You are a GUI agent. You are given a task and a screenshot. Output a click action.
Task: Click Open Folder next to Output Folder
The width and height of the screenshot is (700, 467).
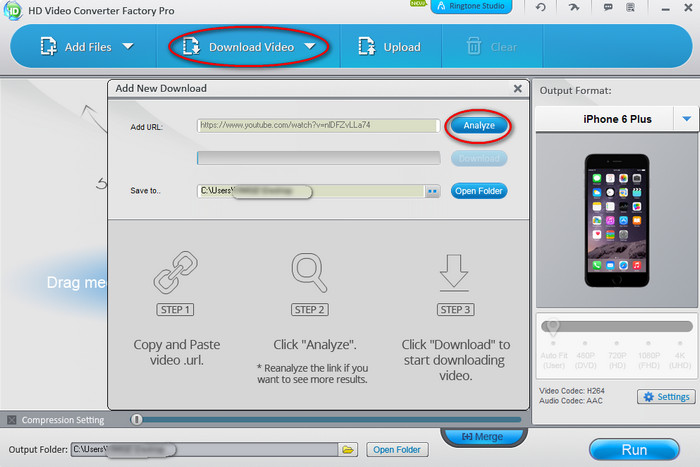click(x=397, y=450)
